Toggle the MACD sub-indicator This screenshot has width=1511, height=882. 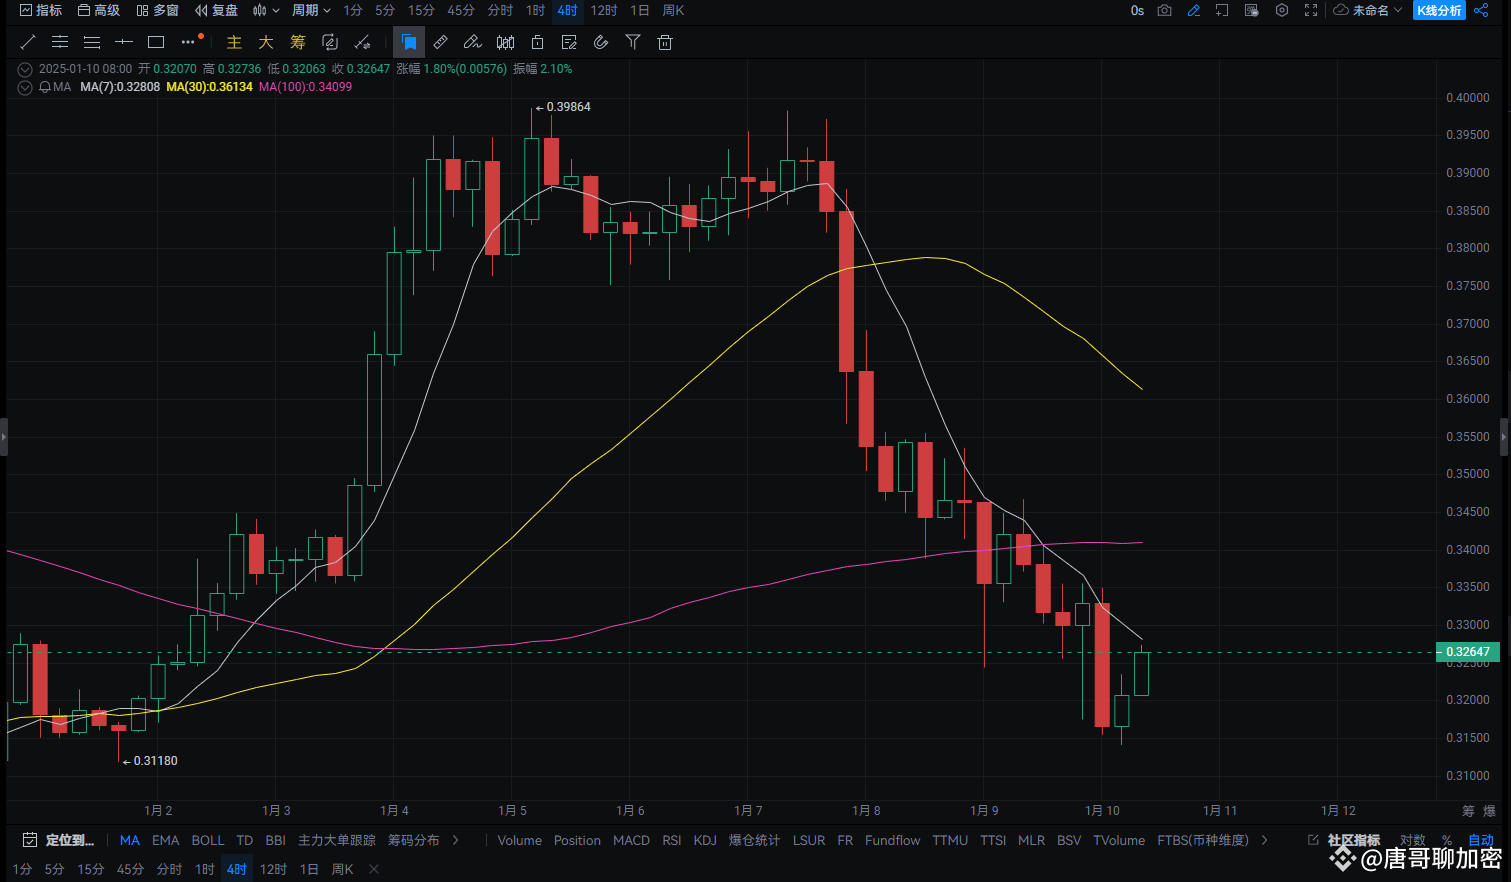pos(631,840)
